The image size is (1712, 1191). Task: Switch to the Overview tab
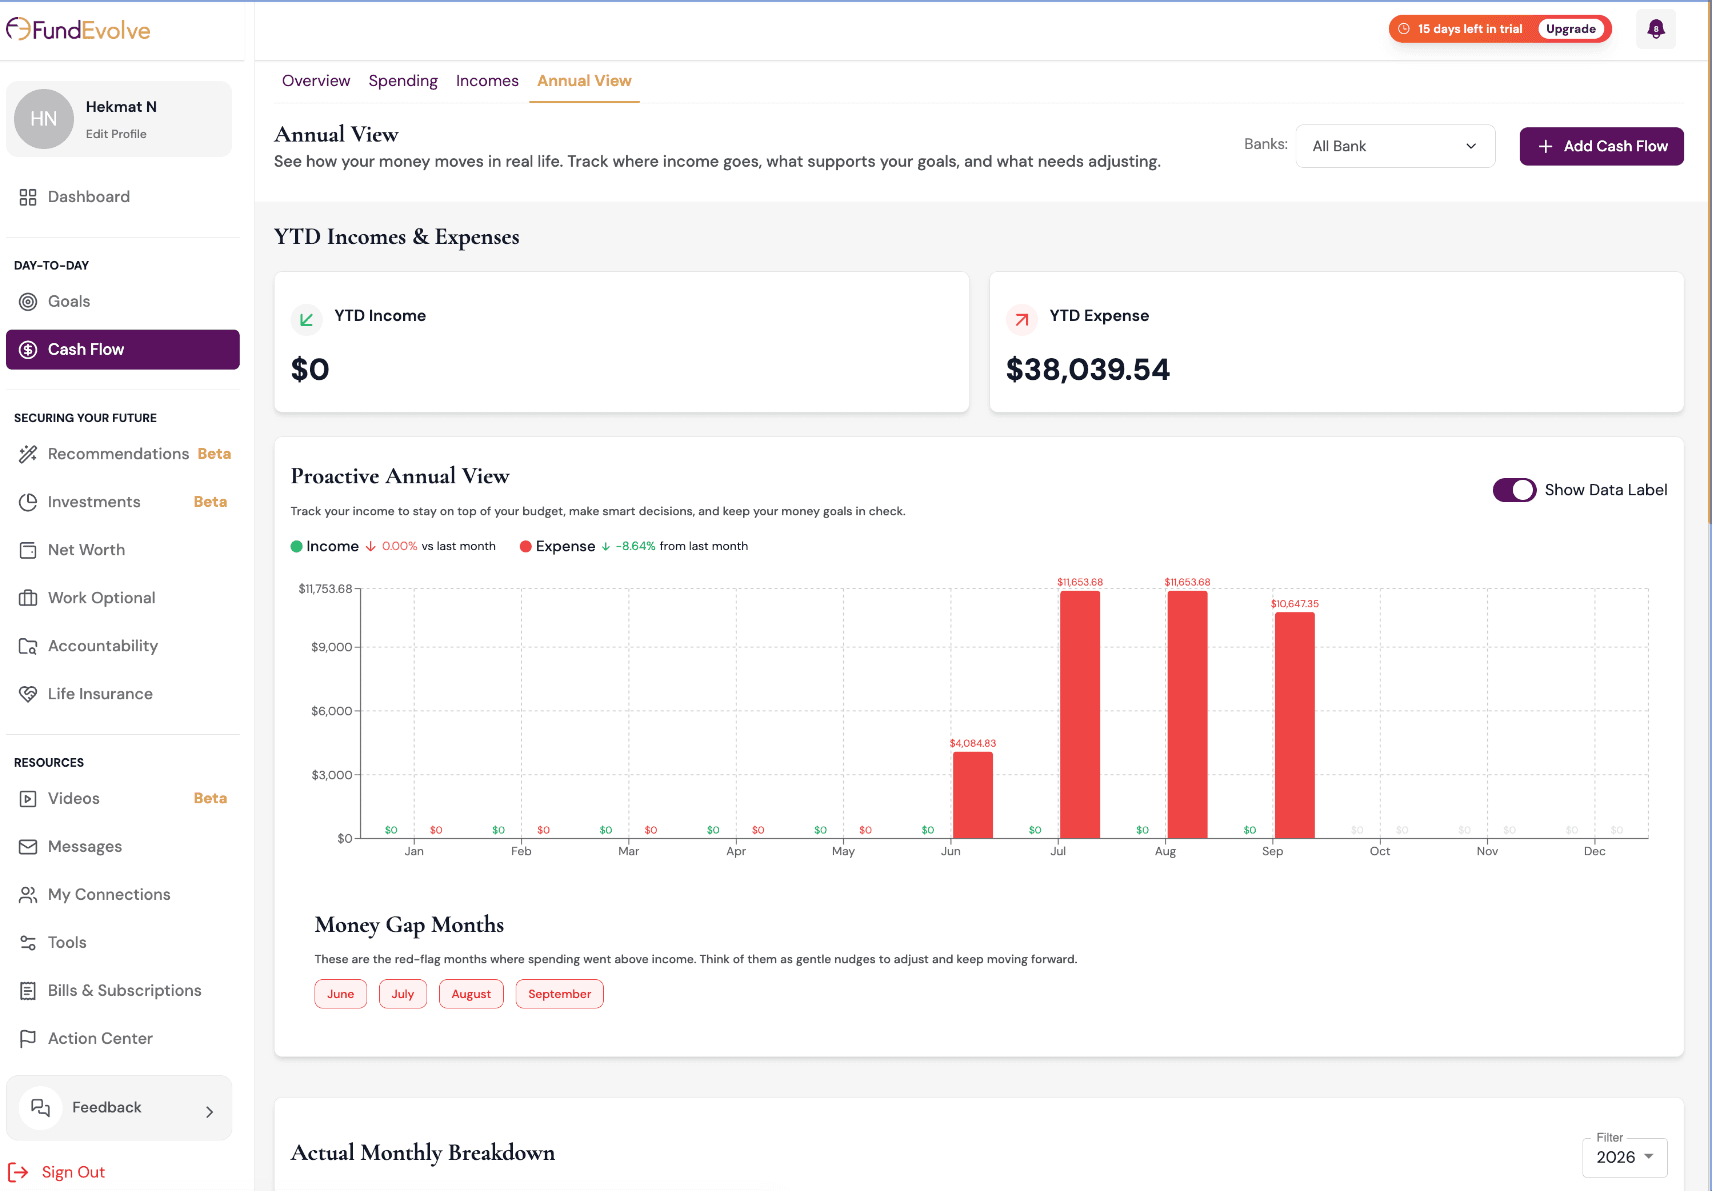point(316,81)
